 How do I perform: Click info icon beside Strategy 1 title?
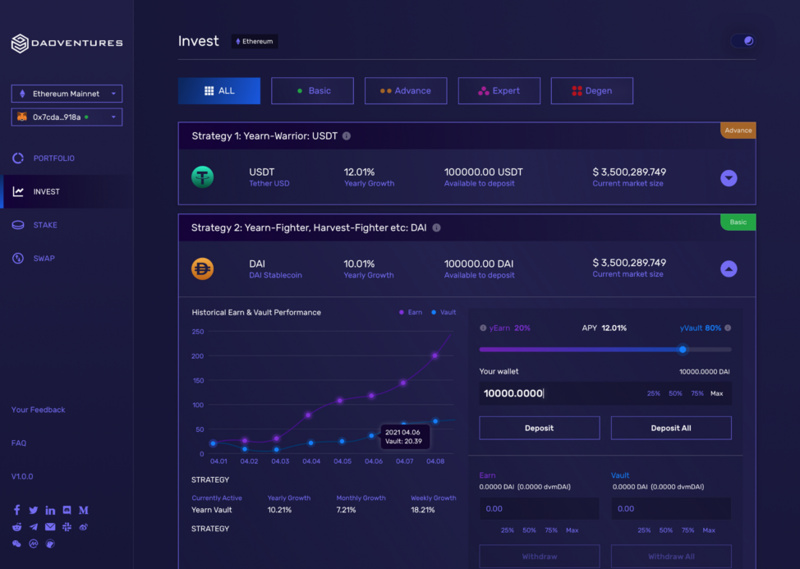tap(346, 136)
